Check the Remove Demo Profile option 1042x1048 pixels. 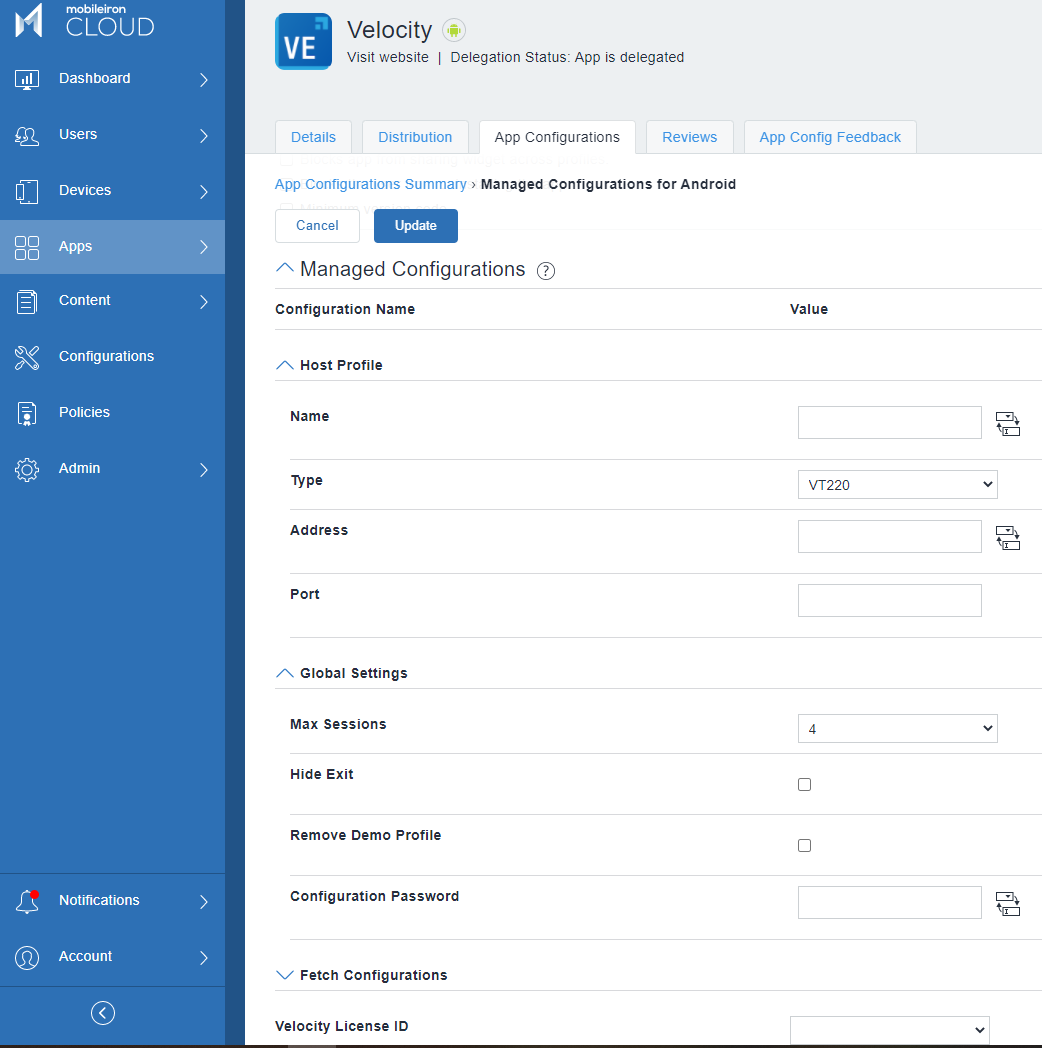tap(804, 845)
